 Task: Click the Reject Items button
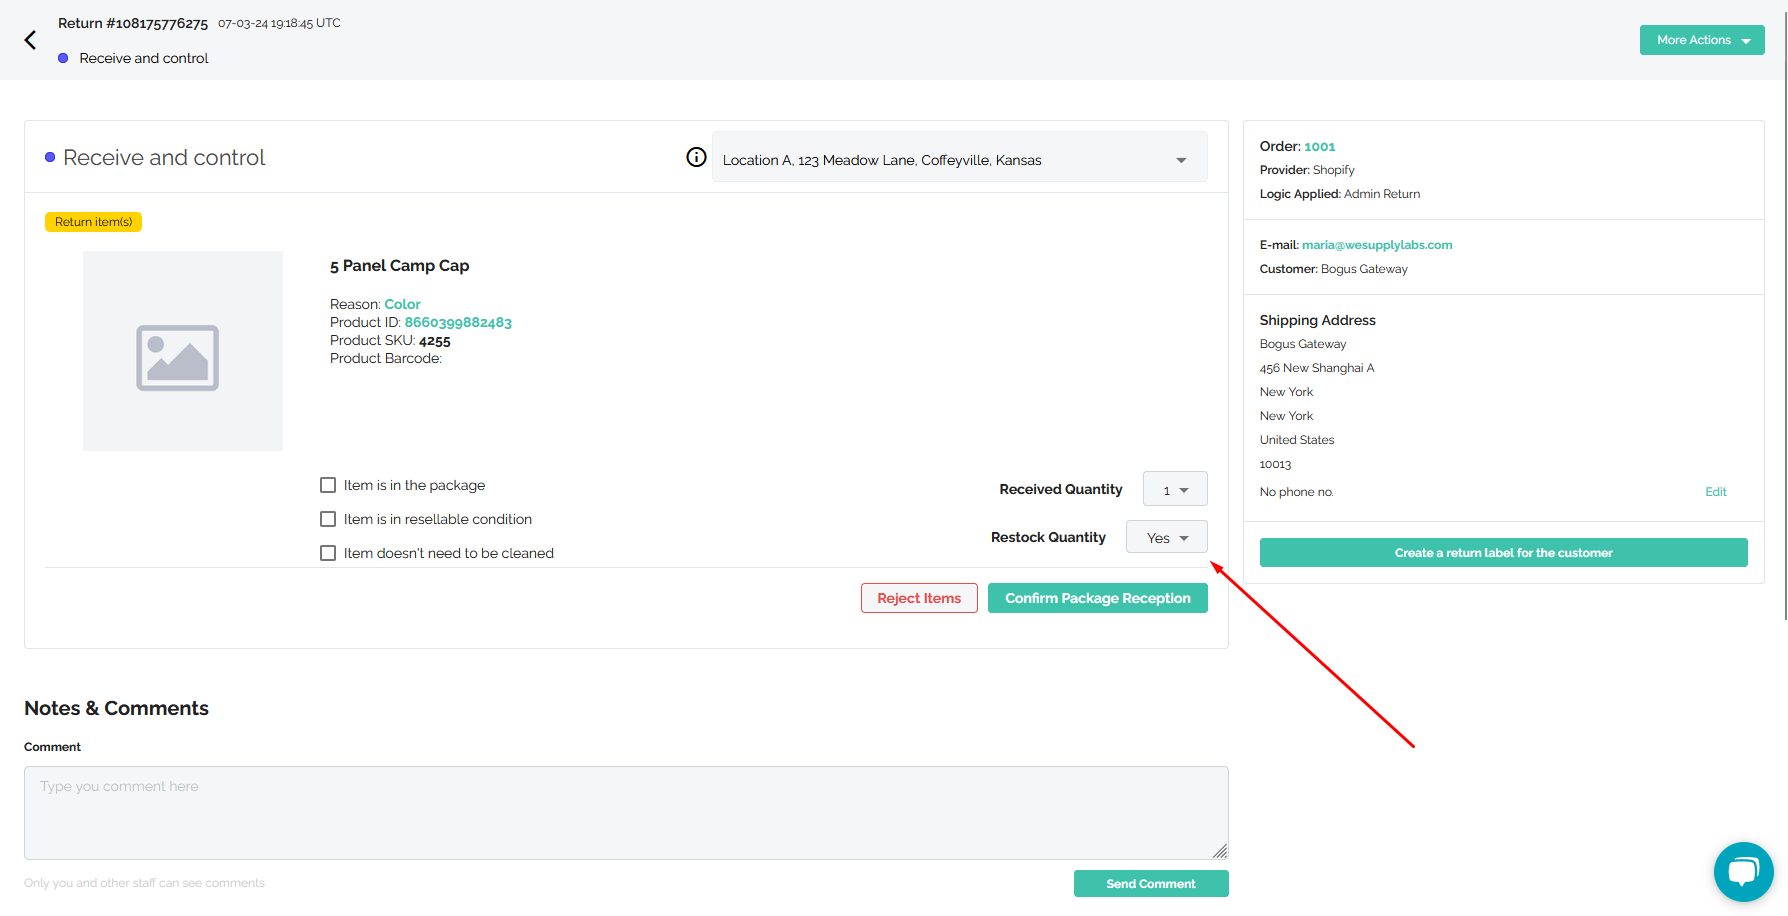[919, 598]
